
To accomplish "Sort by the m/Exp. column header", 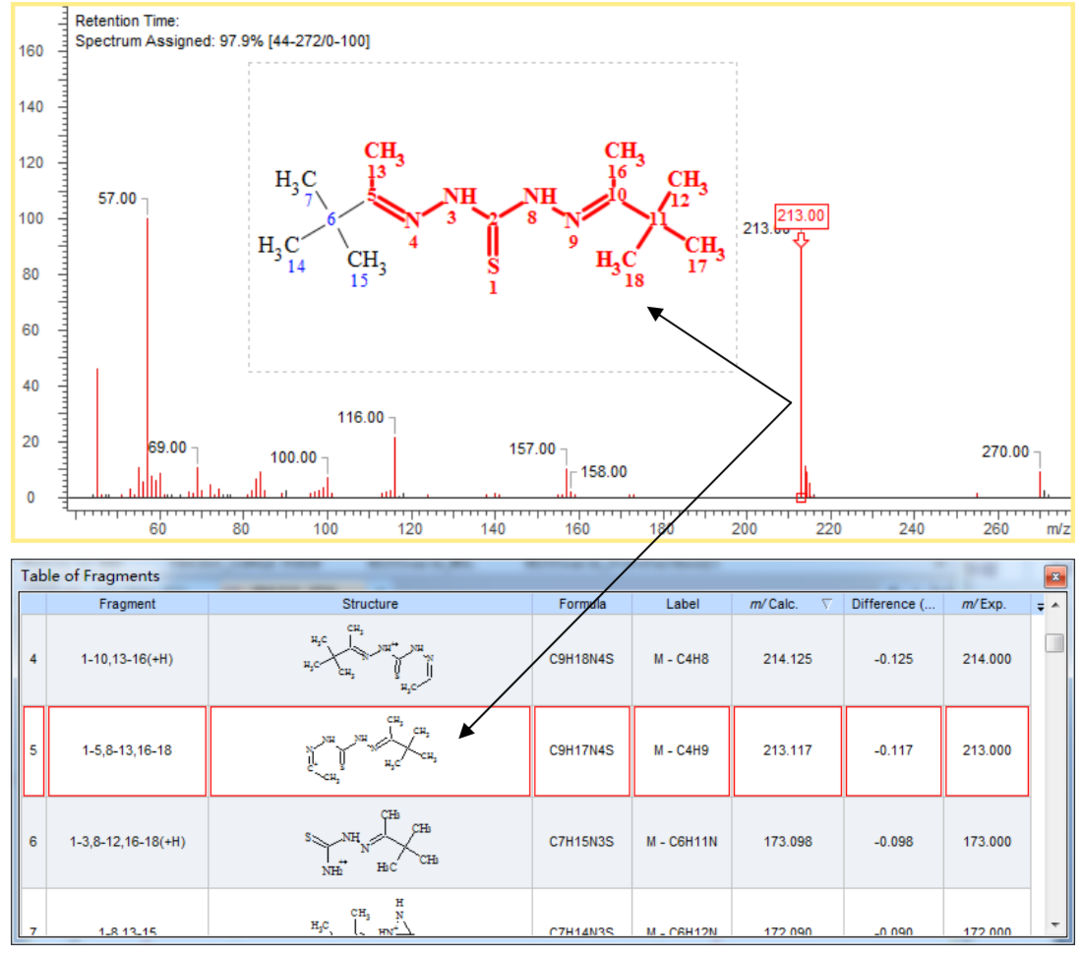I will (983, 604).
